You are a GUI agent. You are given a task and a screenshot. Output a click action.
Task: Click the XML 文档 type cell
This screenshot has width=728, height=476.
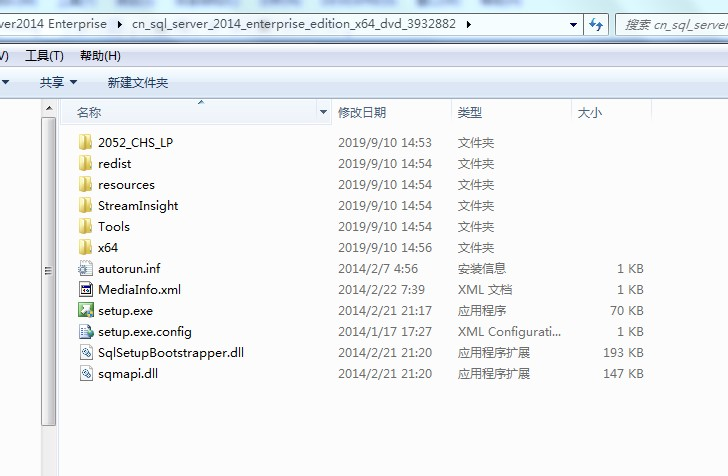(485, 289)
